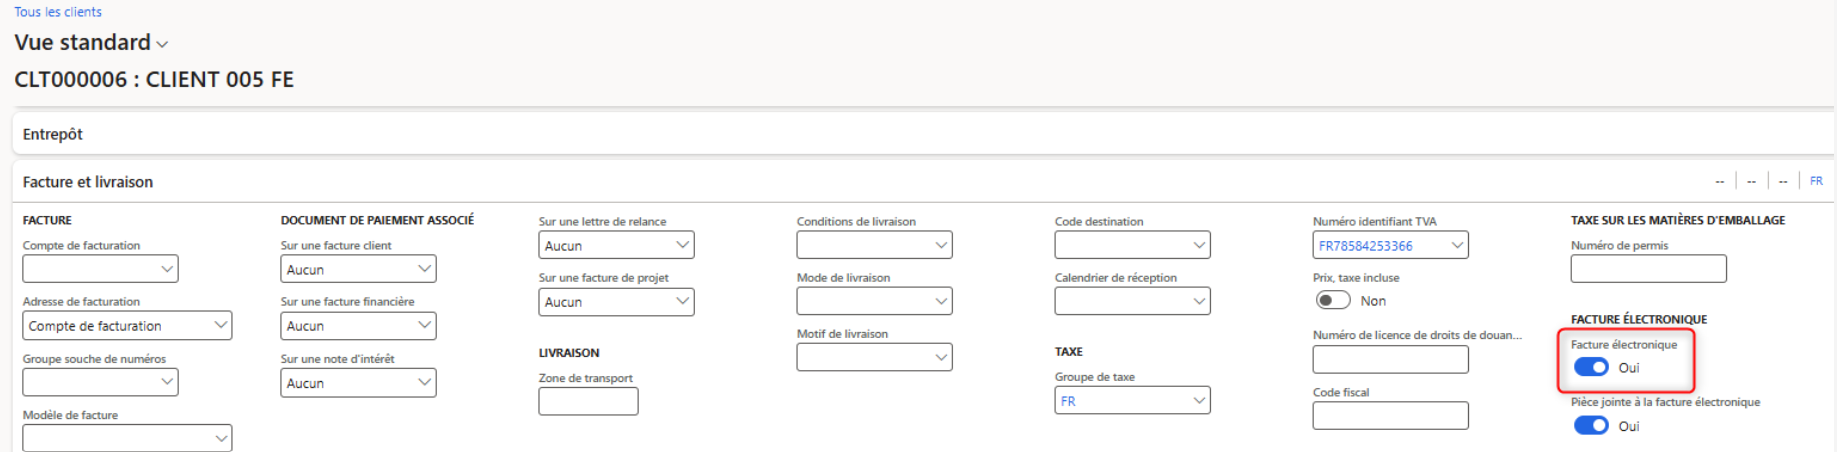Toggle Pièce jointe à la facture électronique
The height and width of the screenshot is (452, 1837).
(1591, 426)
